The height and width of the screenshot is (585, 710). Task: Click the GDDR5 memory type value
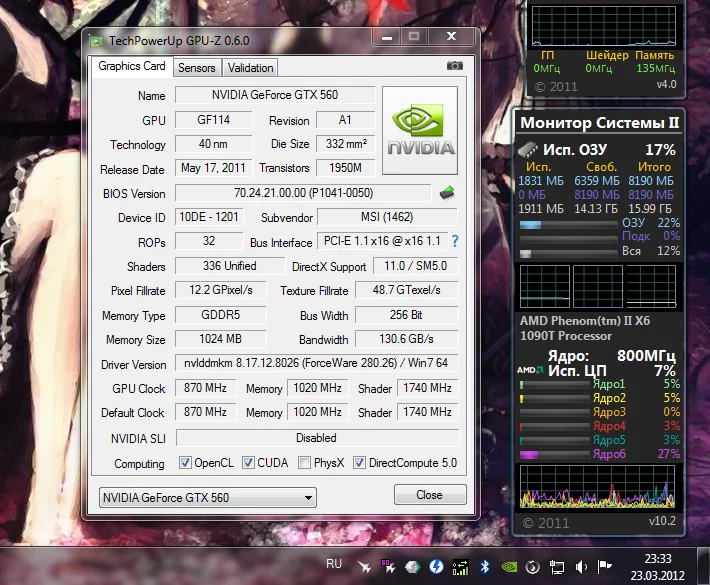pyautogui.click(x=221, y=315)
